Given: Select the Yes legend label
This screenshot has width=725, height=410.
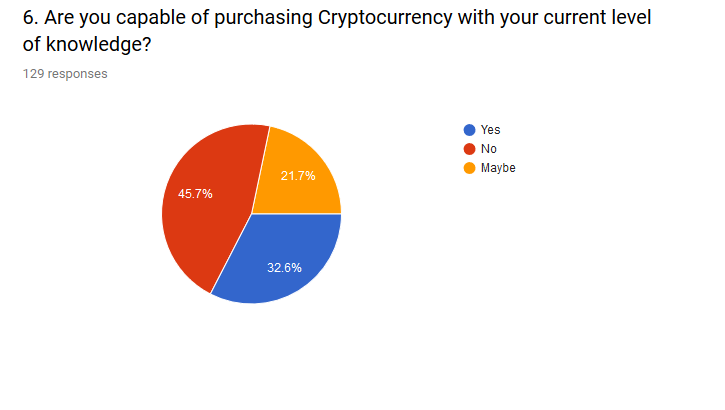Looking at the screenshot, I should pos(490,130).
